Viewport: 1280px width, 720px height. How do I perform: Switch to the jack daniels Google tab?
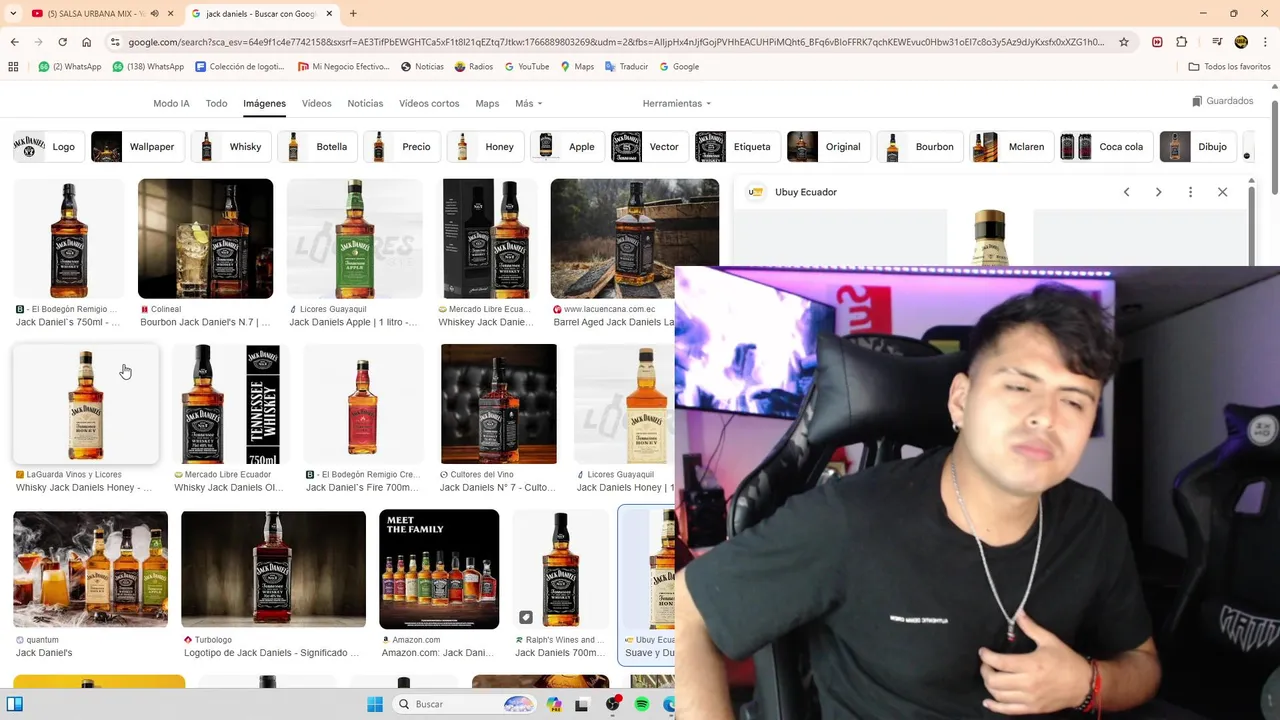[262, 14]
